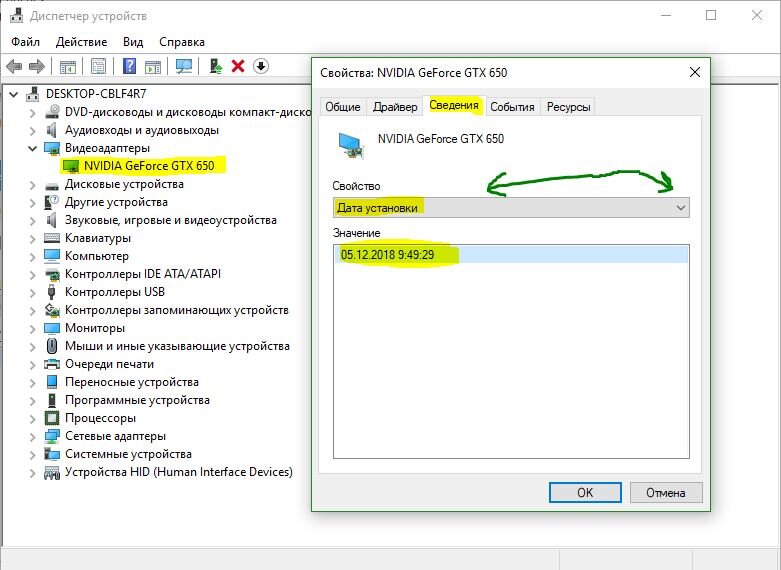Open the Действие menu
This screenshot has height=570, width=781.
click(82, 42)
